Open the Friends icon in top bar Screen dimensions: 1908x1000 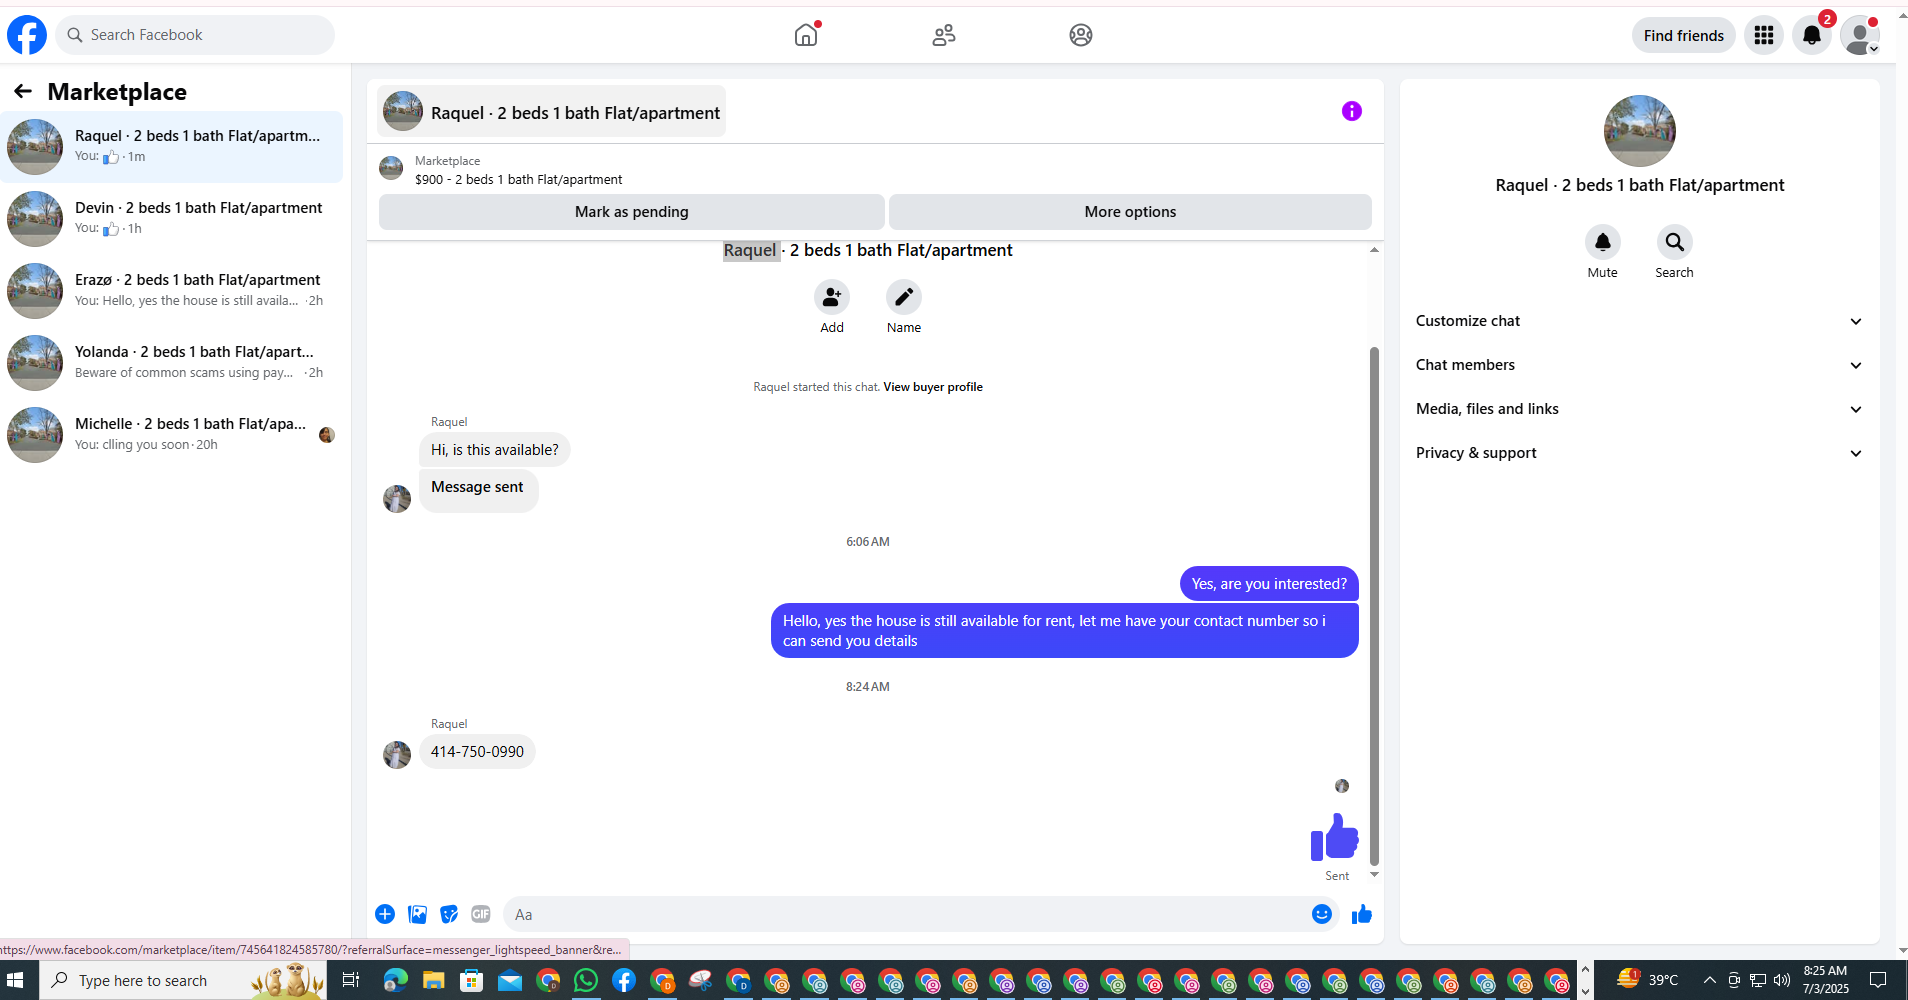pos(944,35)
